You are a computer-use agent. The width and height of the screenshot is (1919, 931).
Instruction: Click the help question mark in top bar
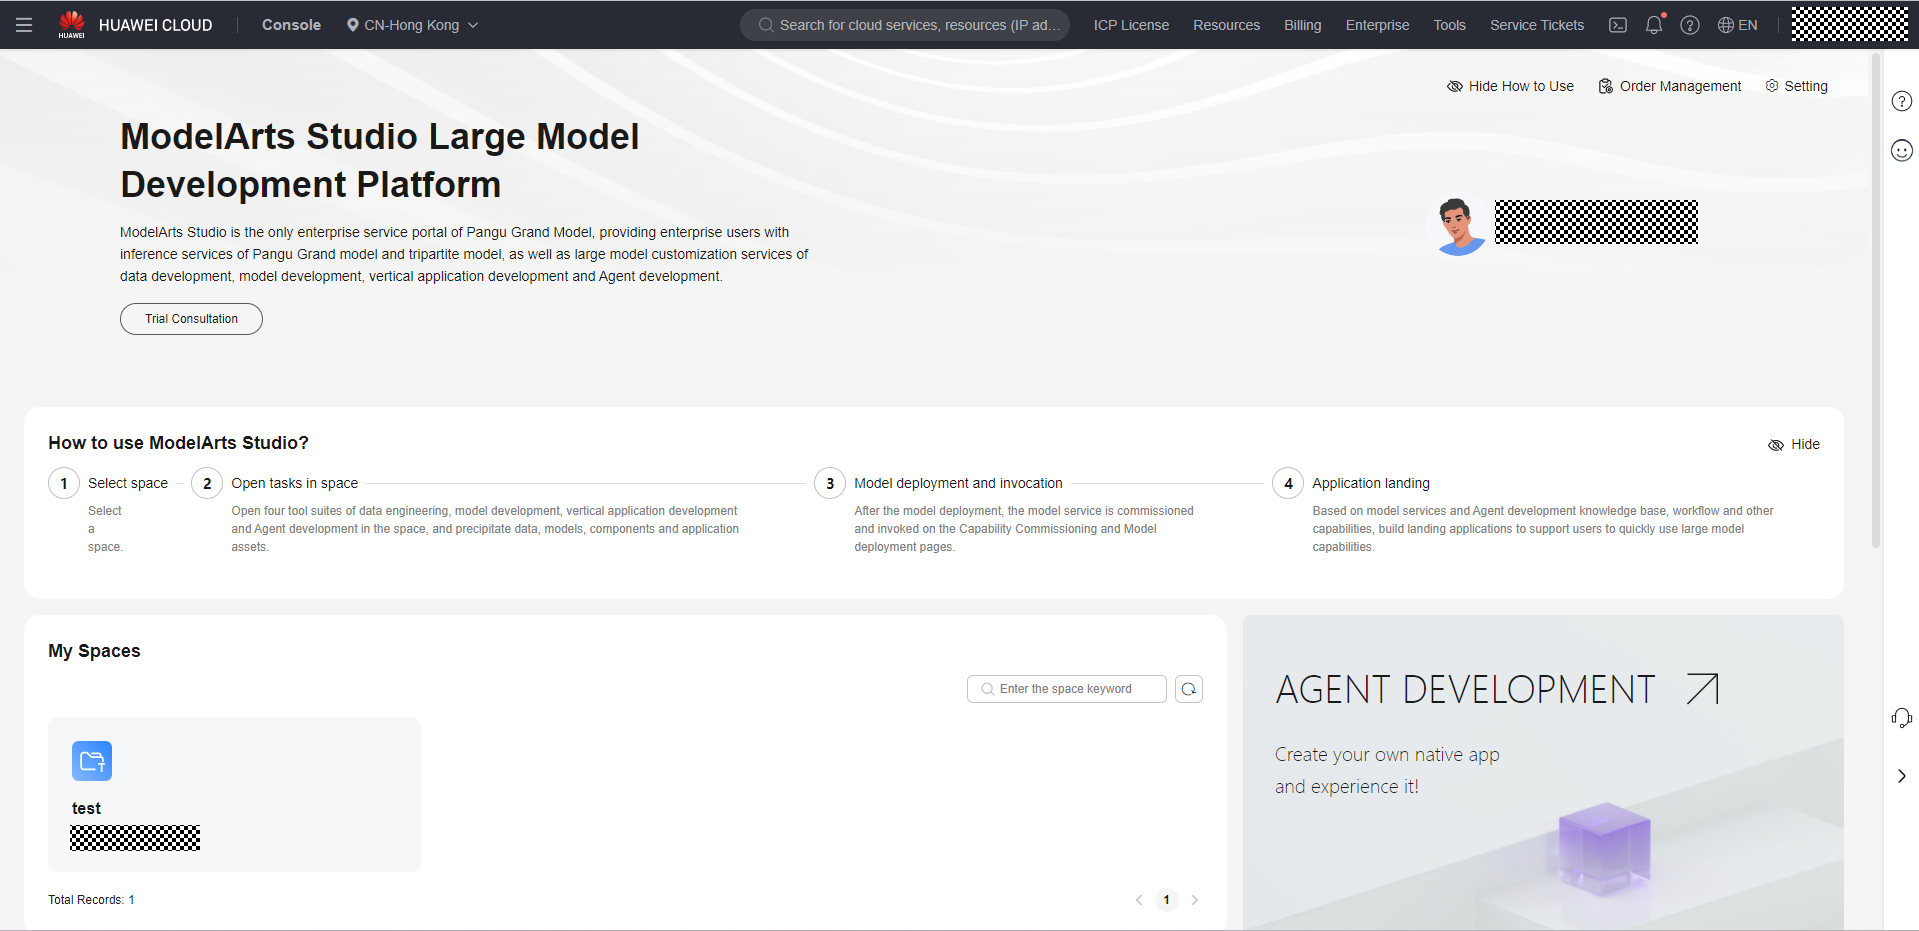pyautogui.click(x=1689, y=25)
